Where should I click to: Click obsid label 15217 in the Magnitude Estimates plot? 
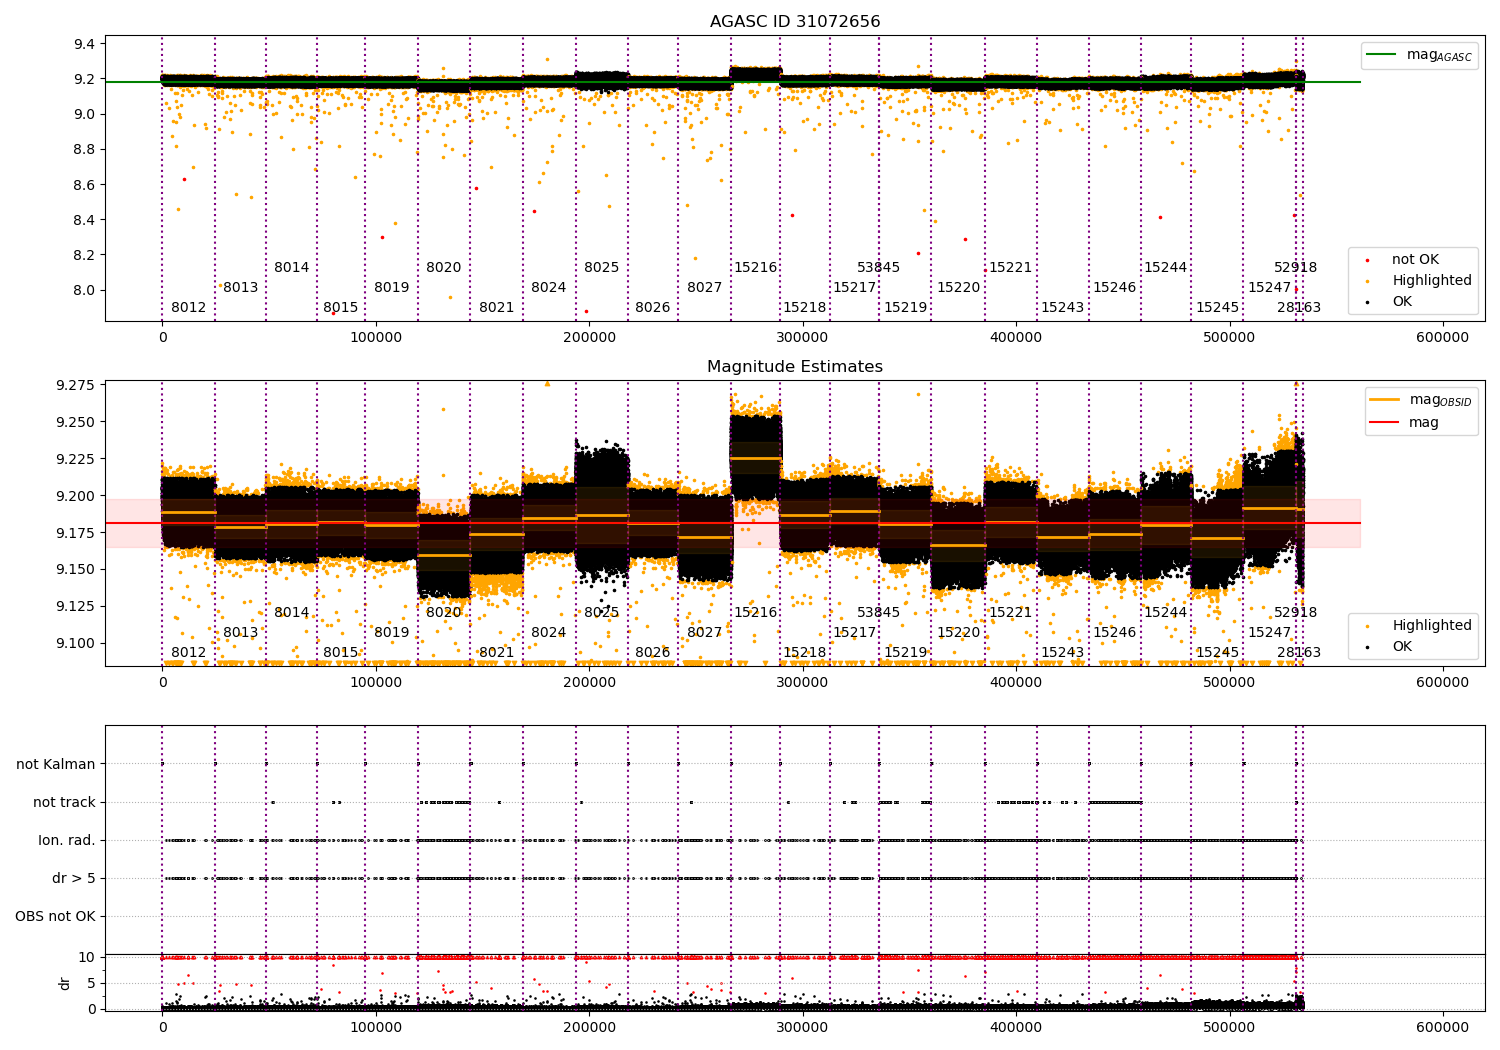(x=855, y=633)
